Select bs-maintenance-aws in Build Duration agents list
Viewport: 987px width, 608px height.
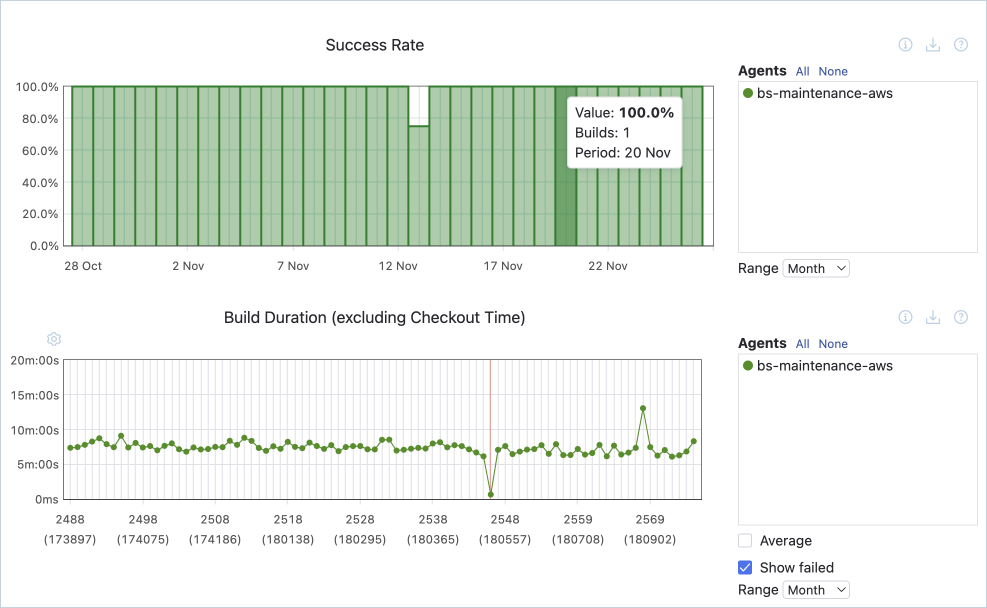824,366
